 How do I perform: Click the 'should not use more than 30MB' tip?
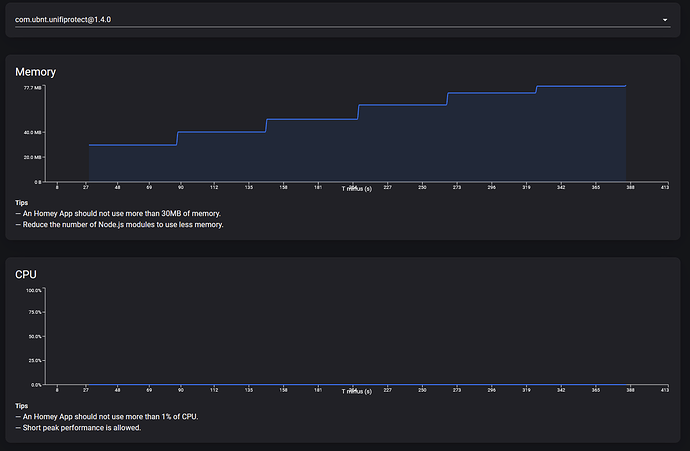tap(118, 213)
